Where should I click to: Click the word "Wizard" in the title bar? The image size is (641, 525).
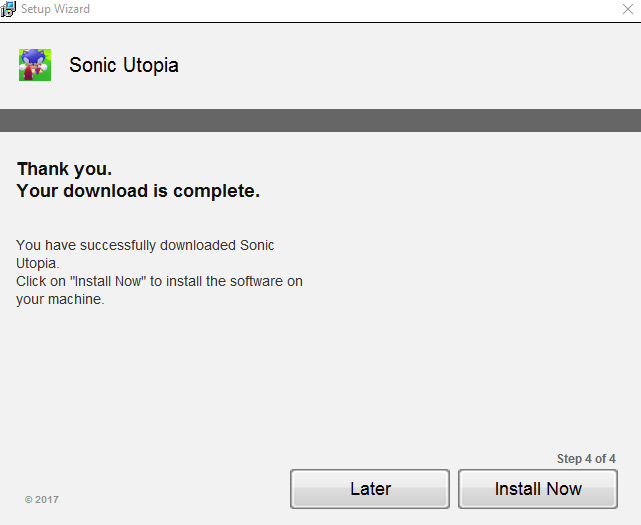pyautogui.click(x=72, y=9)
